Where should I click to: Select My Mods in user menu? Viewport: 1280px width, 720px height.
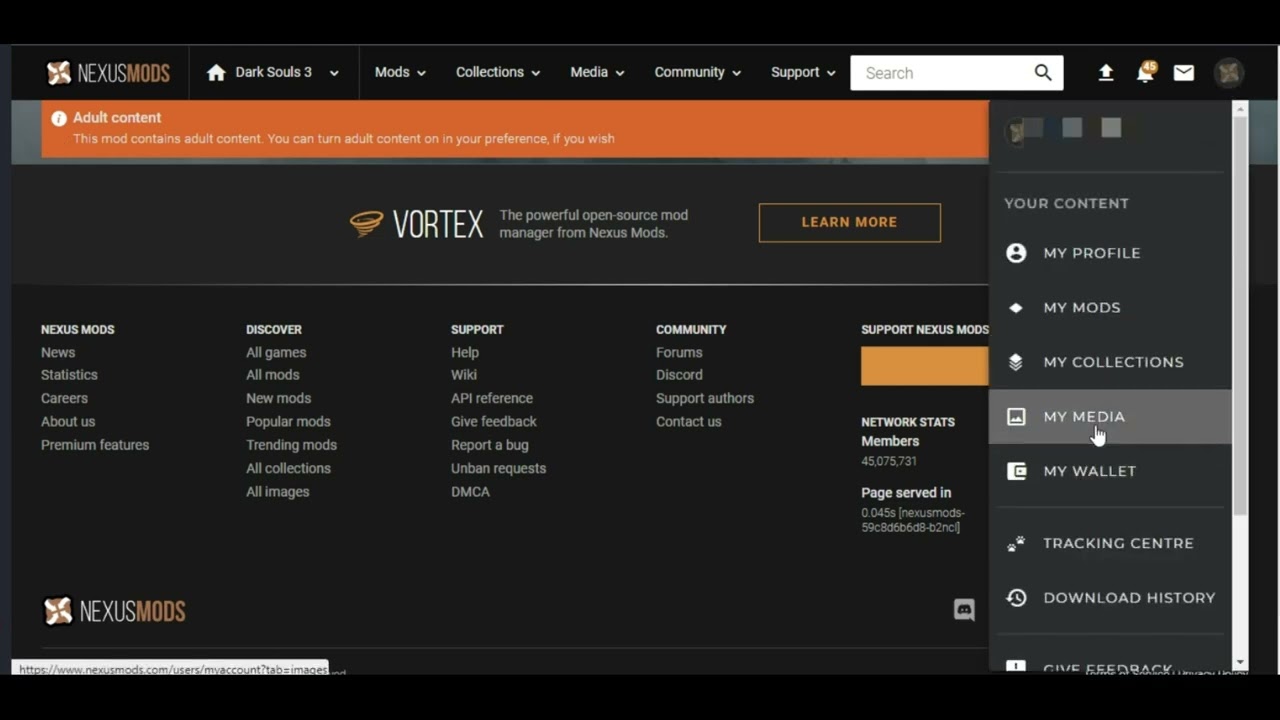coord(1110,308)
